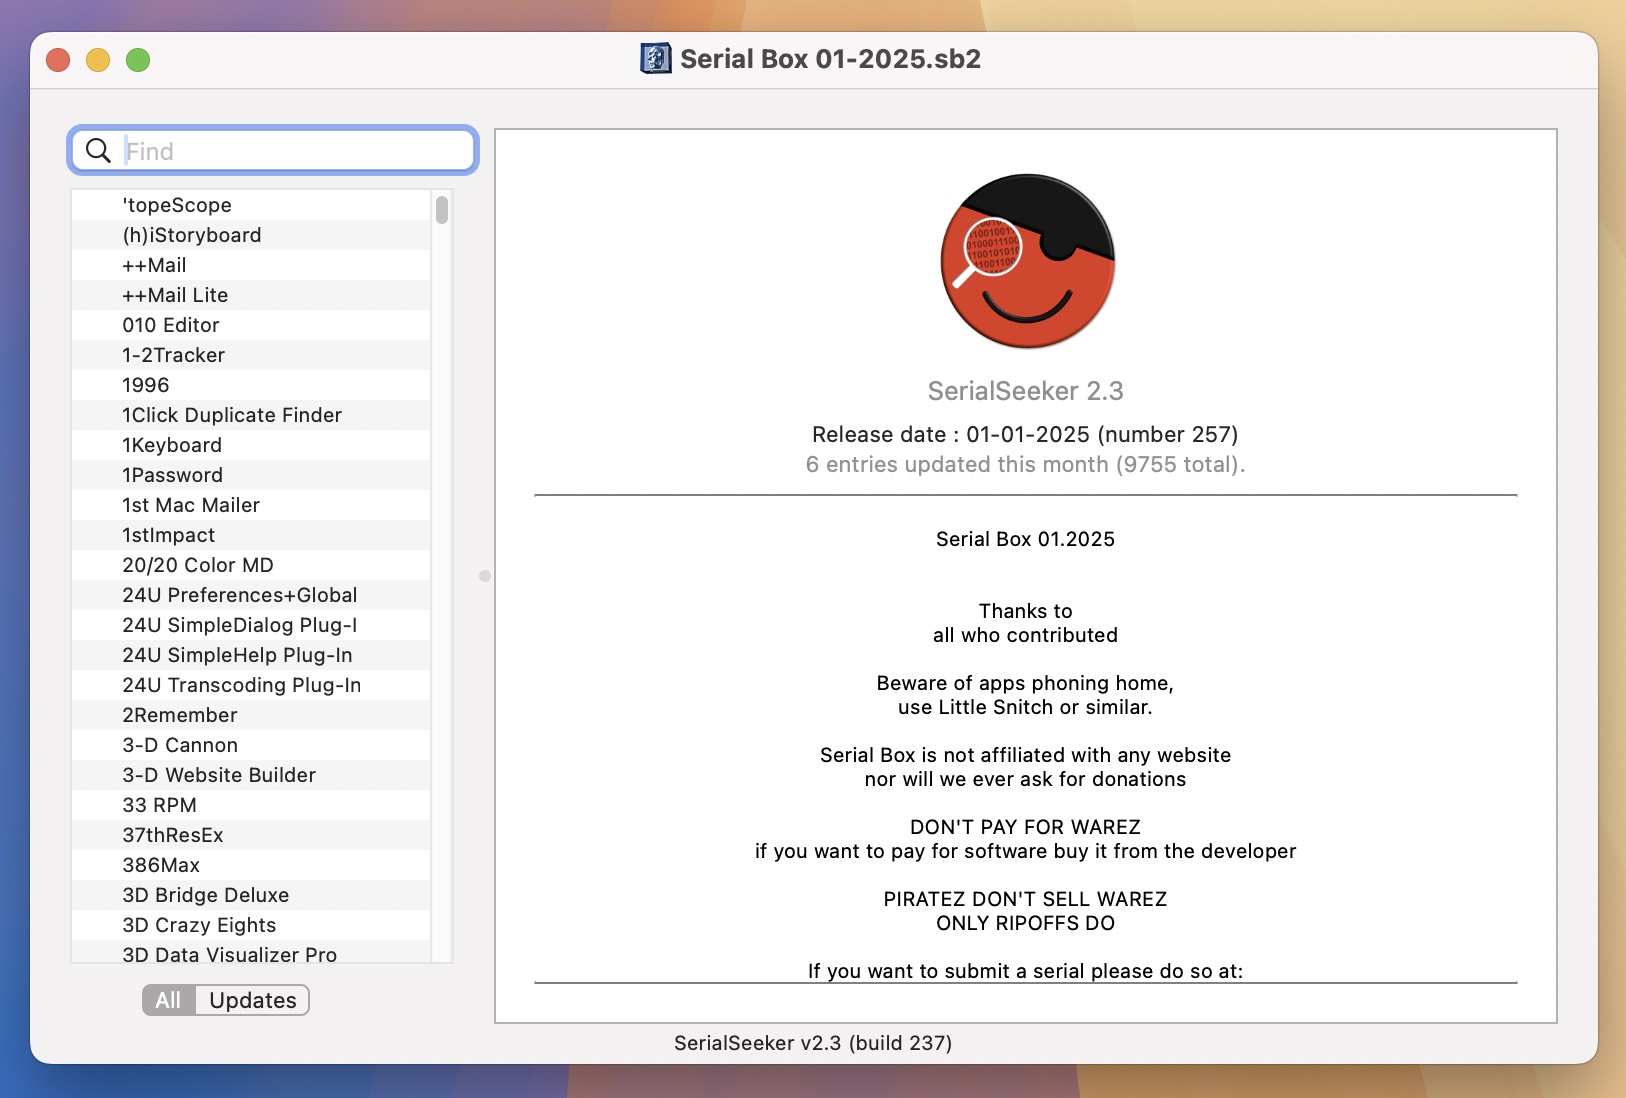The height and width of the screenshot is (1098, 1626).
Task: Select the ++Mail Lite entry
Action: tap(251, 295)
